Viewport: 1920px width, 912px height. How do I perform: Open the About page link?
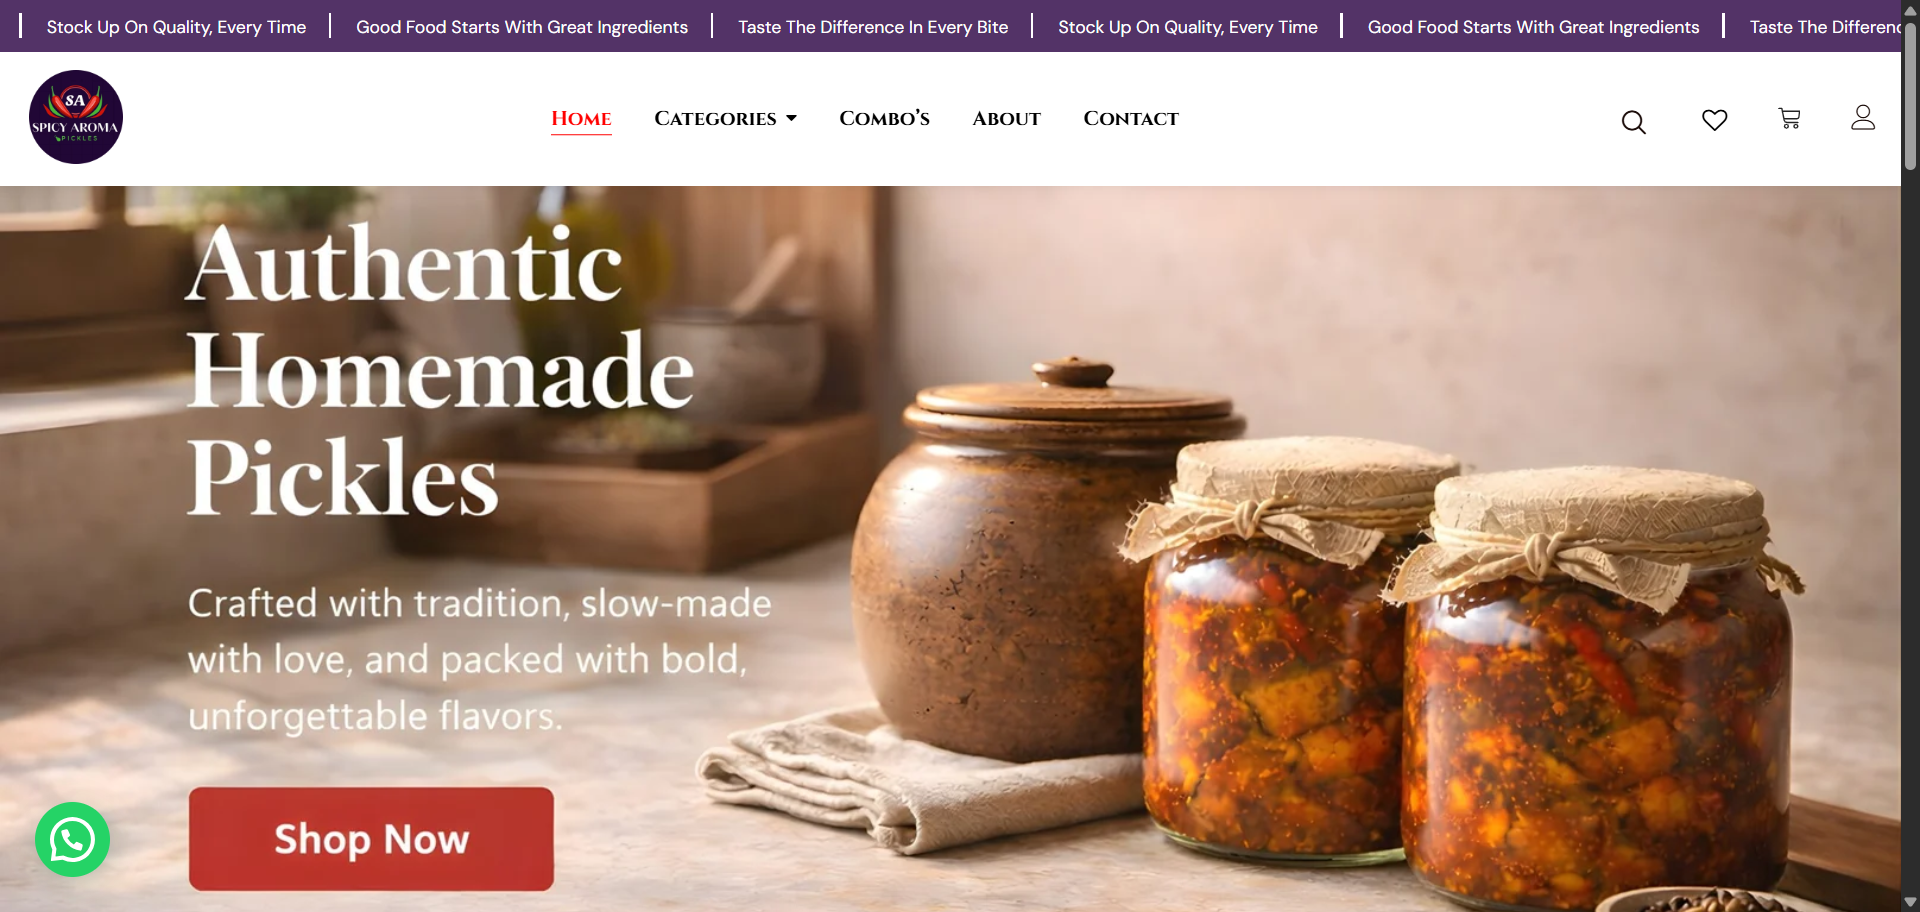pyautogui.click(x=1006, y=118)
